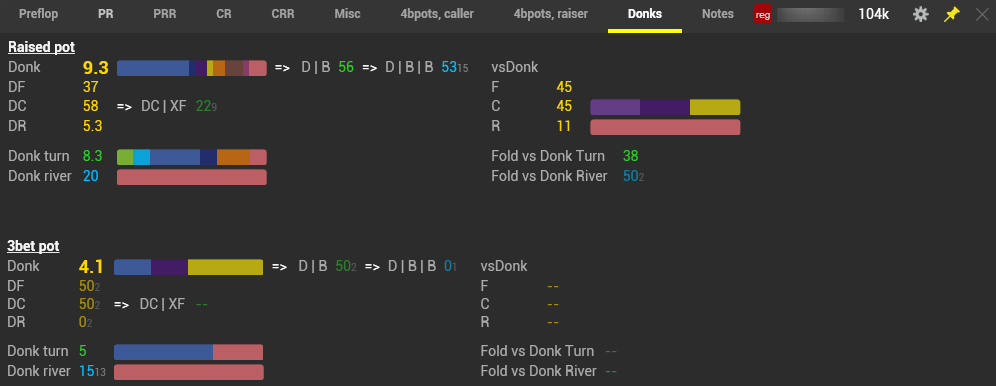
Task: Switch to the Preflop tab
Action: coord(38,14)
